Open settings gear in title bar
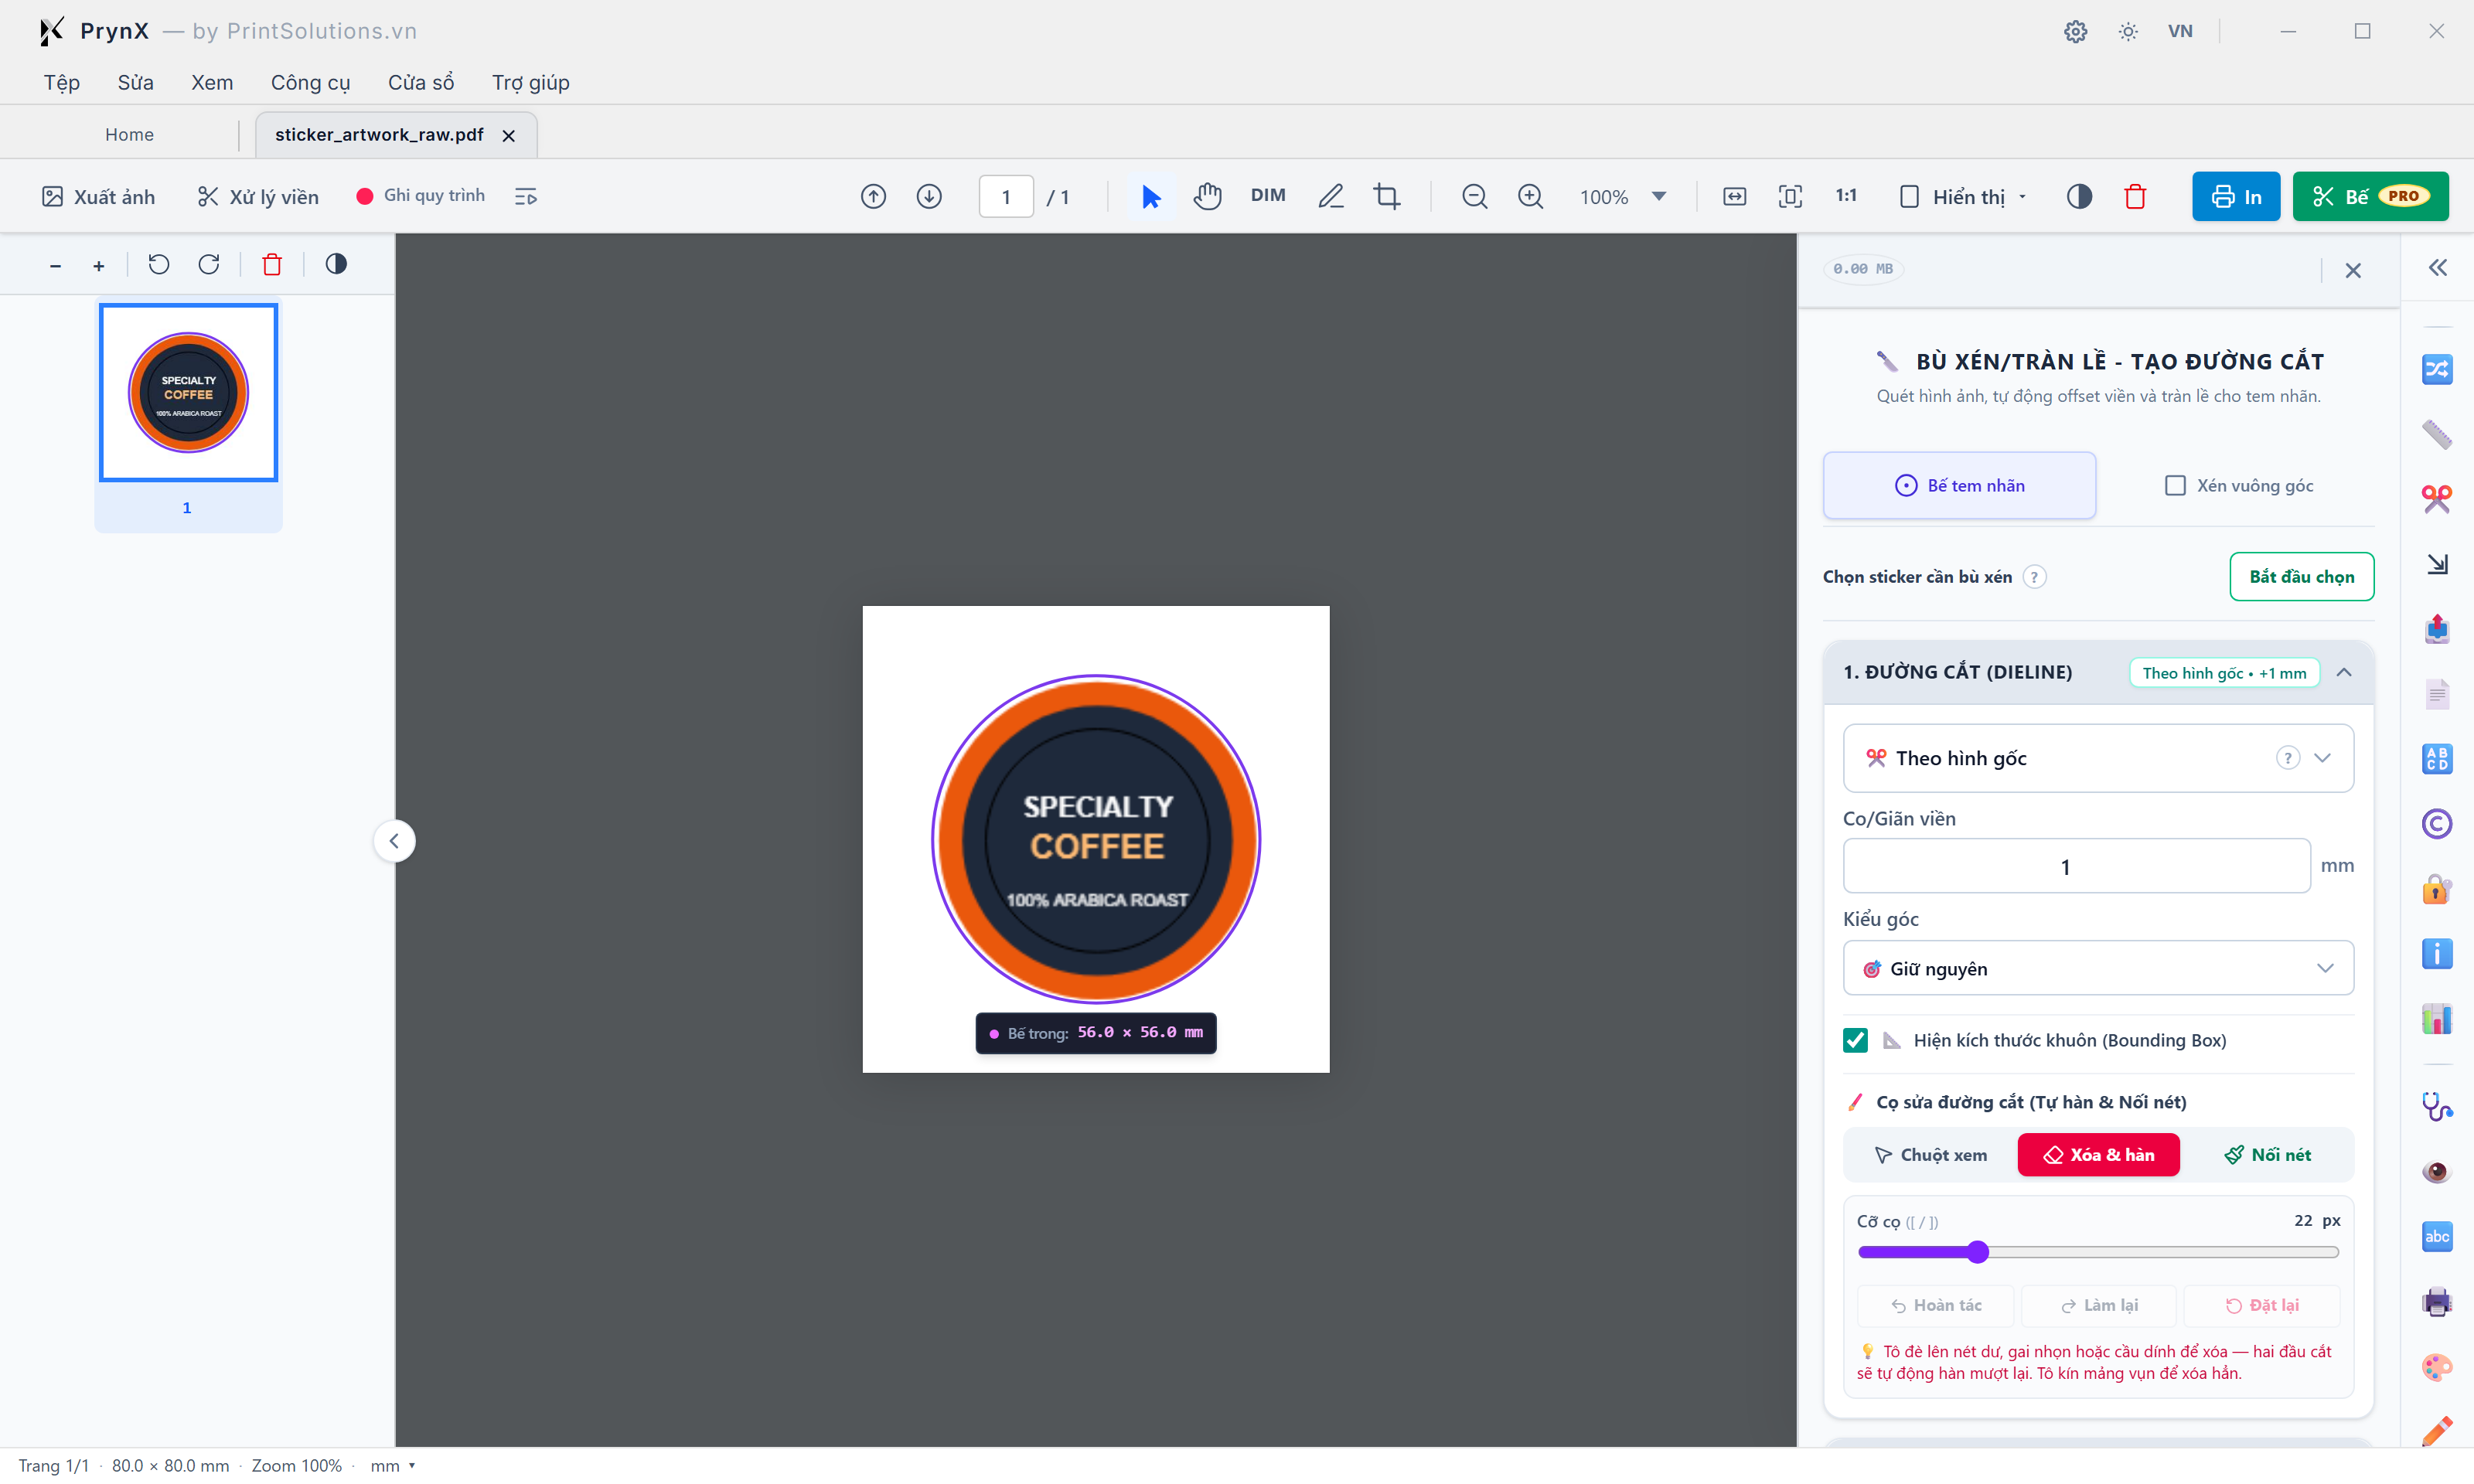Viewport: 2474px width, 1484px height. pos(2075,31)
